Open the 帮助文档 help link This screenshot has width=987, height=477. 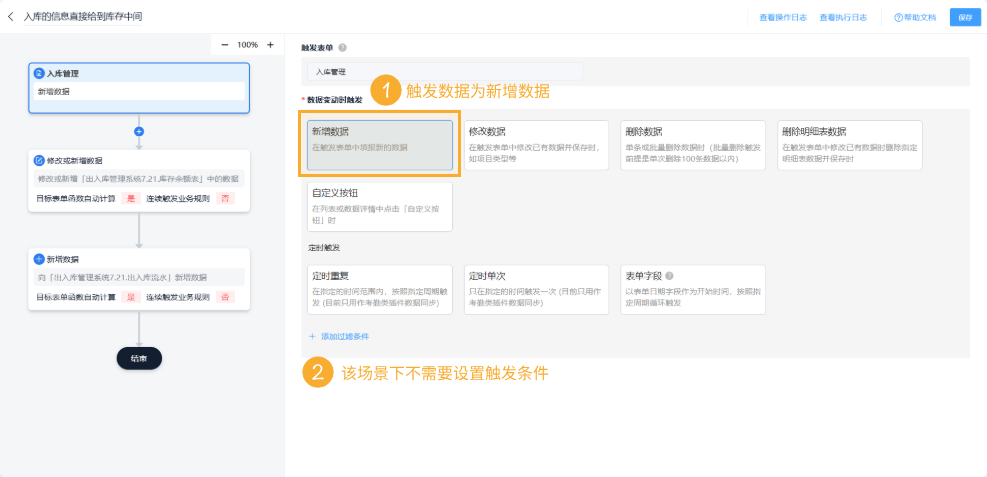[915, 17]
